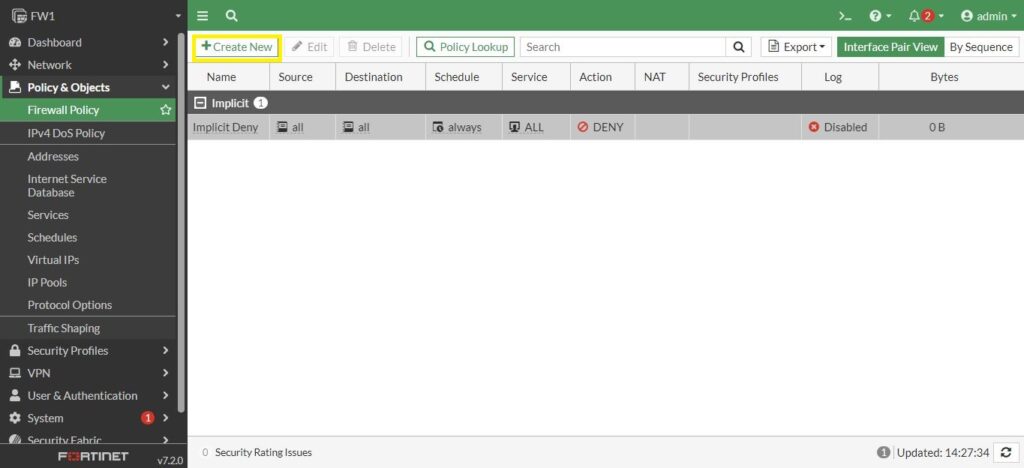
Task: Open the Export dropdown
Action: (x=796, y=47)
